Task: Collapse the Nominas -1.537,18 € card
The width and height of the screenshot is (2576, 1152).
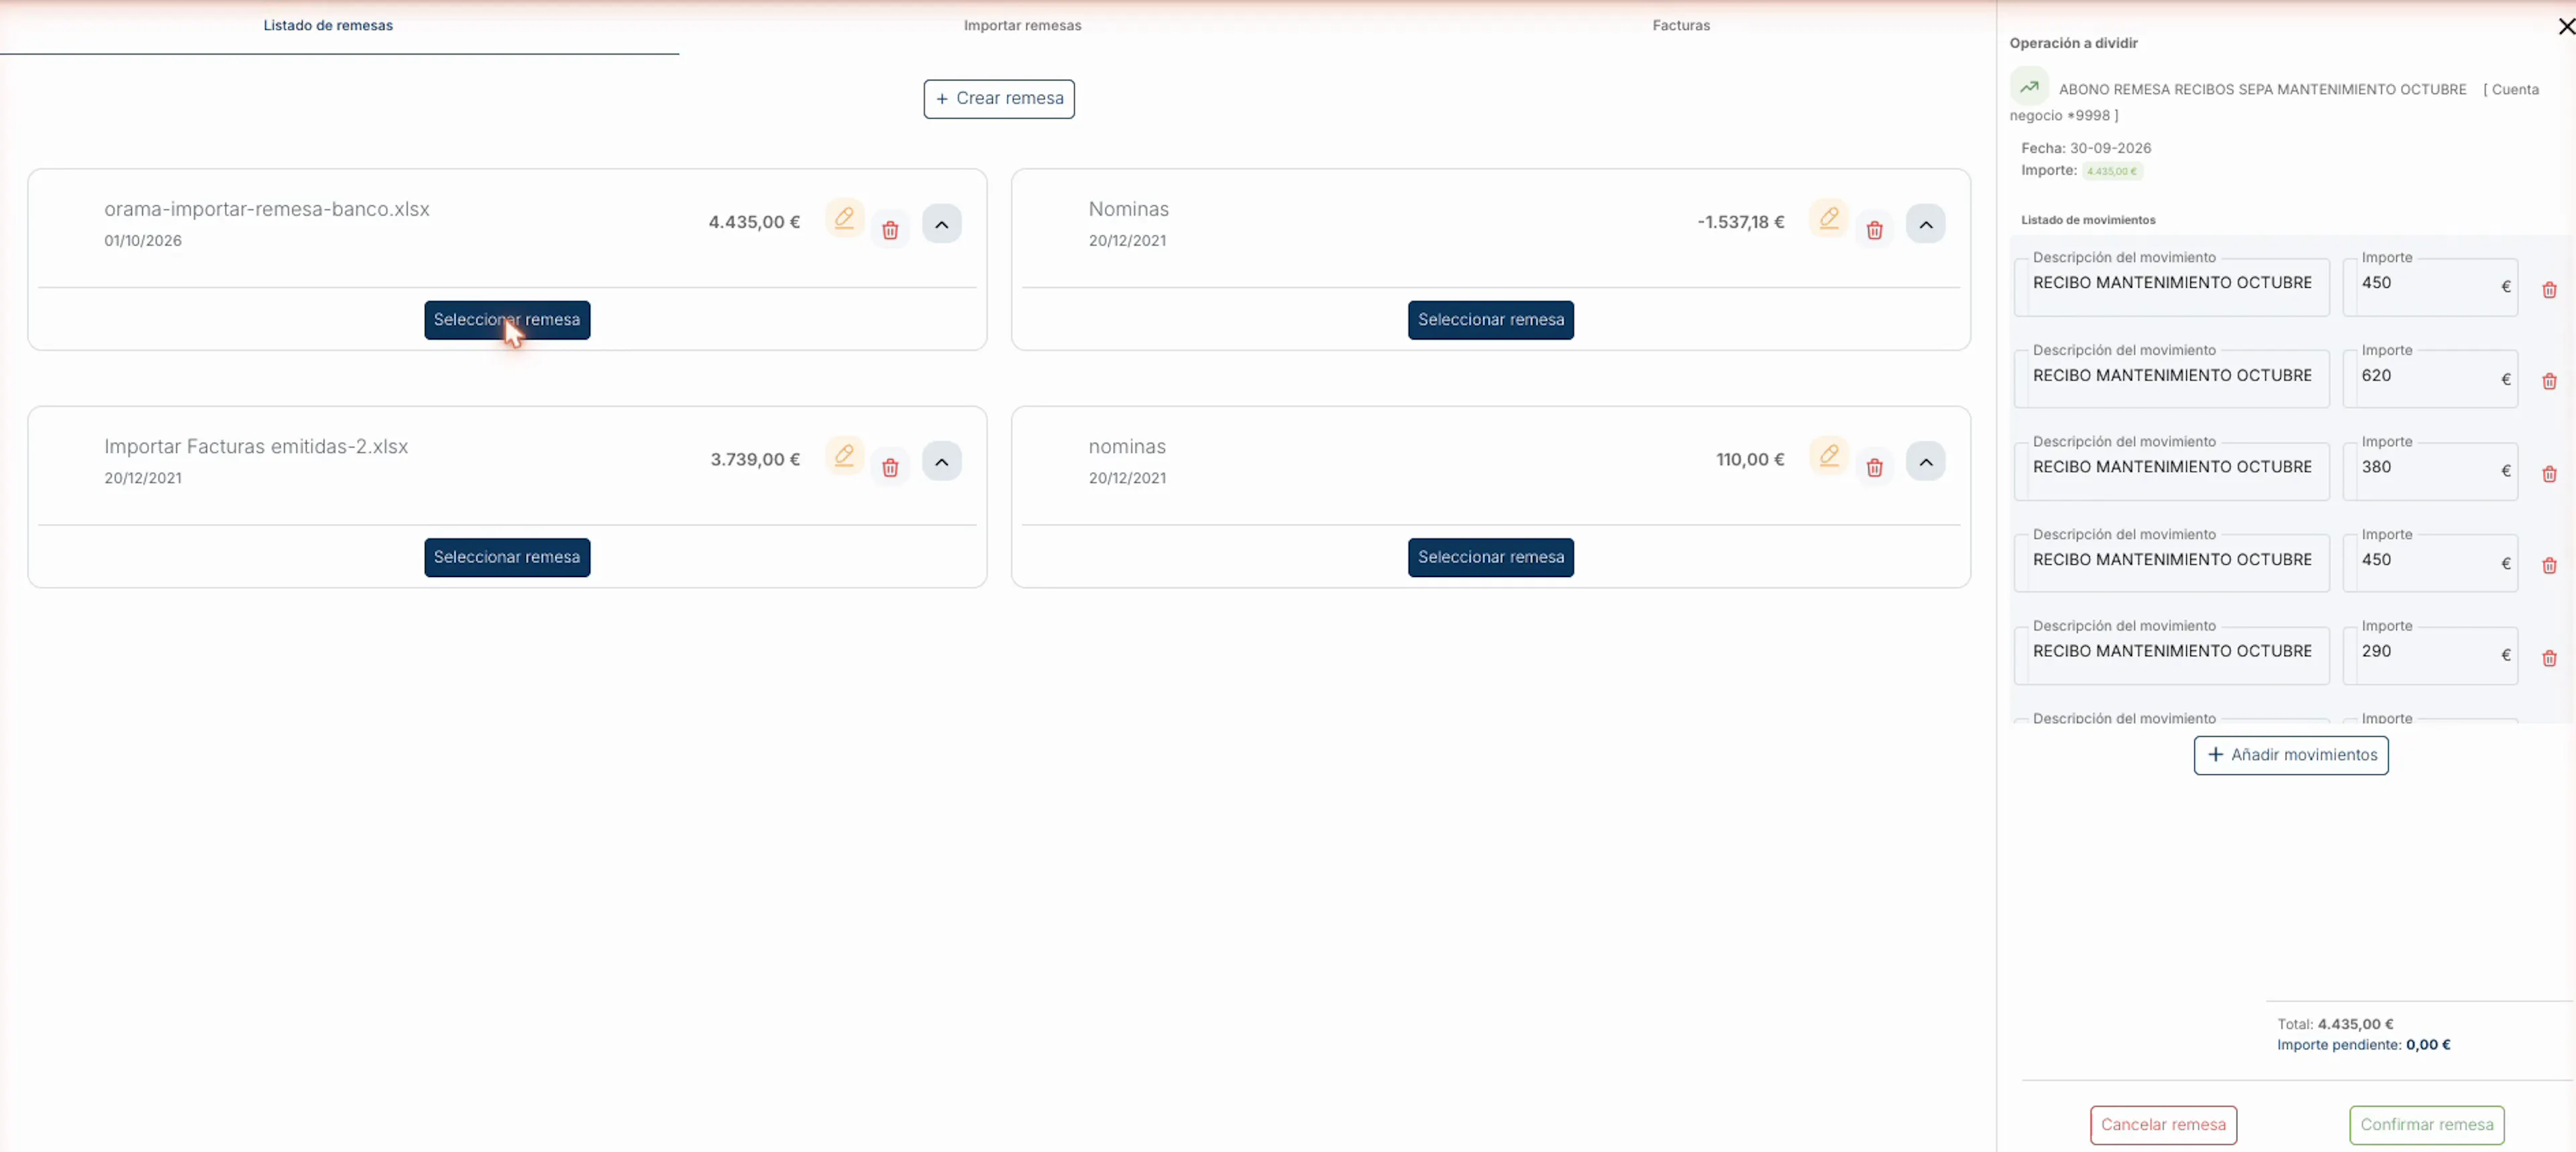Action: pos(1925,224)
